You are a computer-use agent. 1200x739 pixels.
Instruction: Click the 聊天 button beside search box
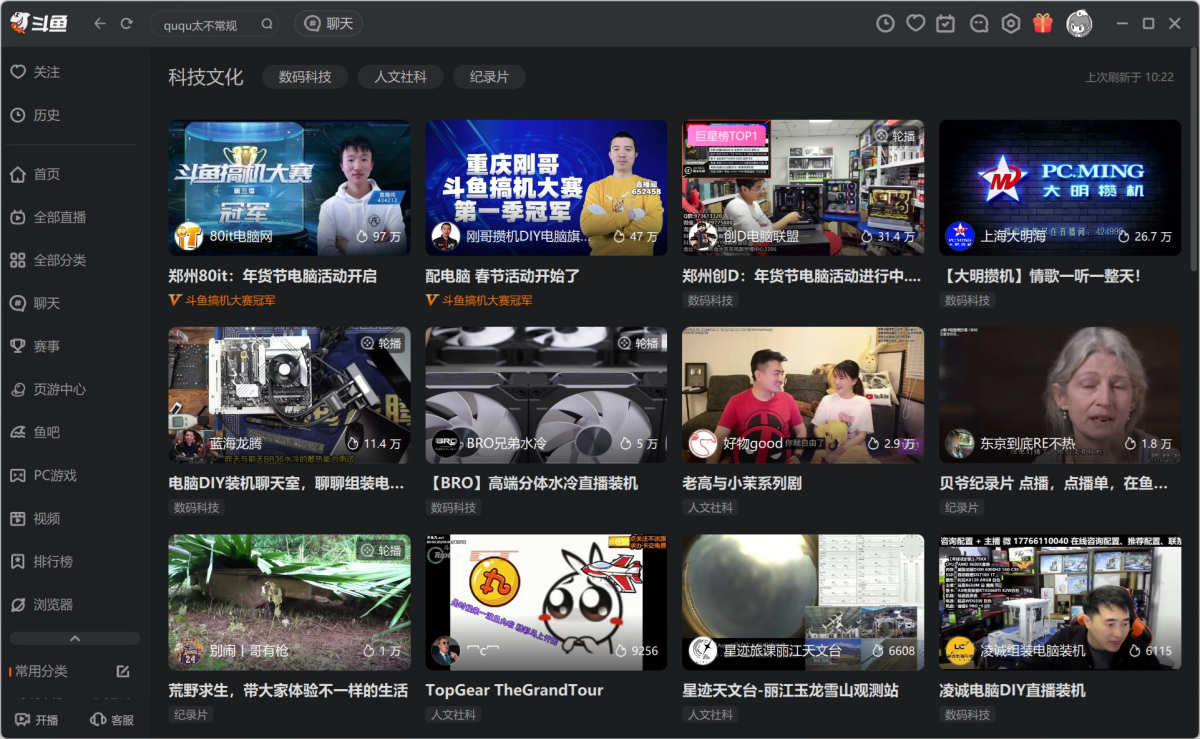(329, 24)
